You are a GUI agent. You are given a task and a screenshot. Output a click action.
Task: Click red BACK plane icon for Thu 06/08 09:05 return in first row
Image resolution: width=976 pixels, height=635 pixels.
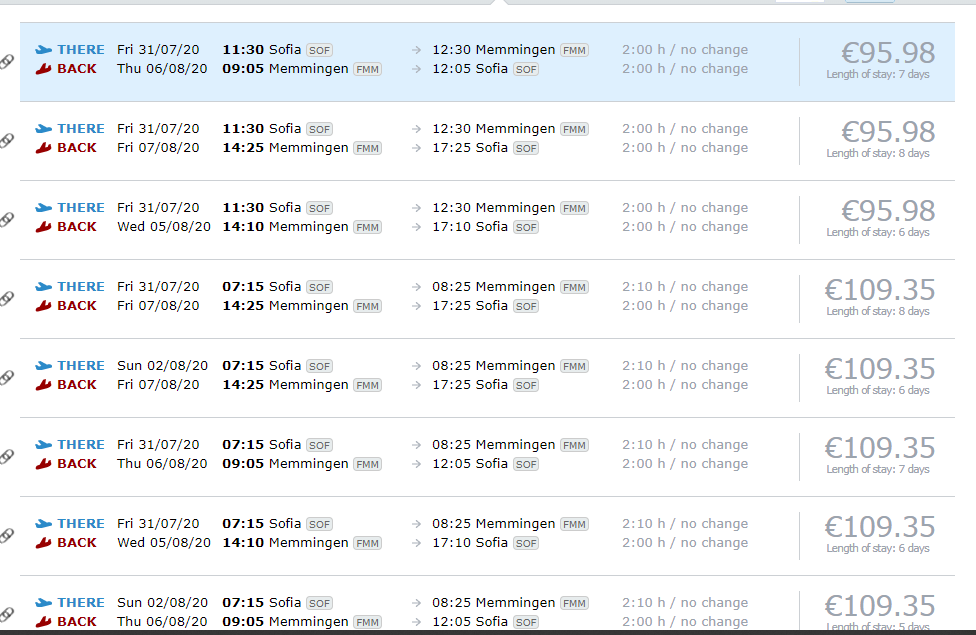click(x=43, y=69)
